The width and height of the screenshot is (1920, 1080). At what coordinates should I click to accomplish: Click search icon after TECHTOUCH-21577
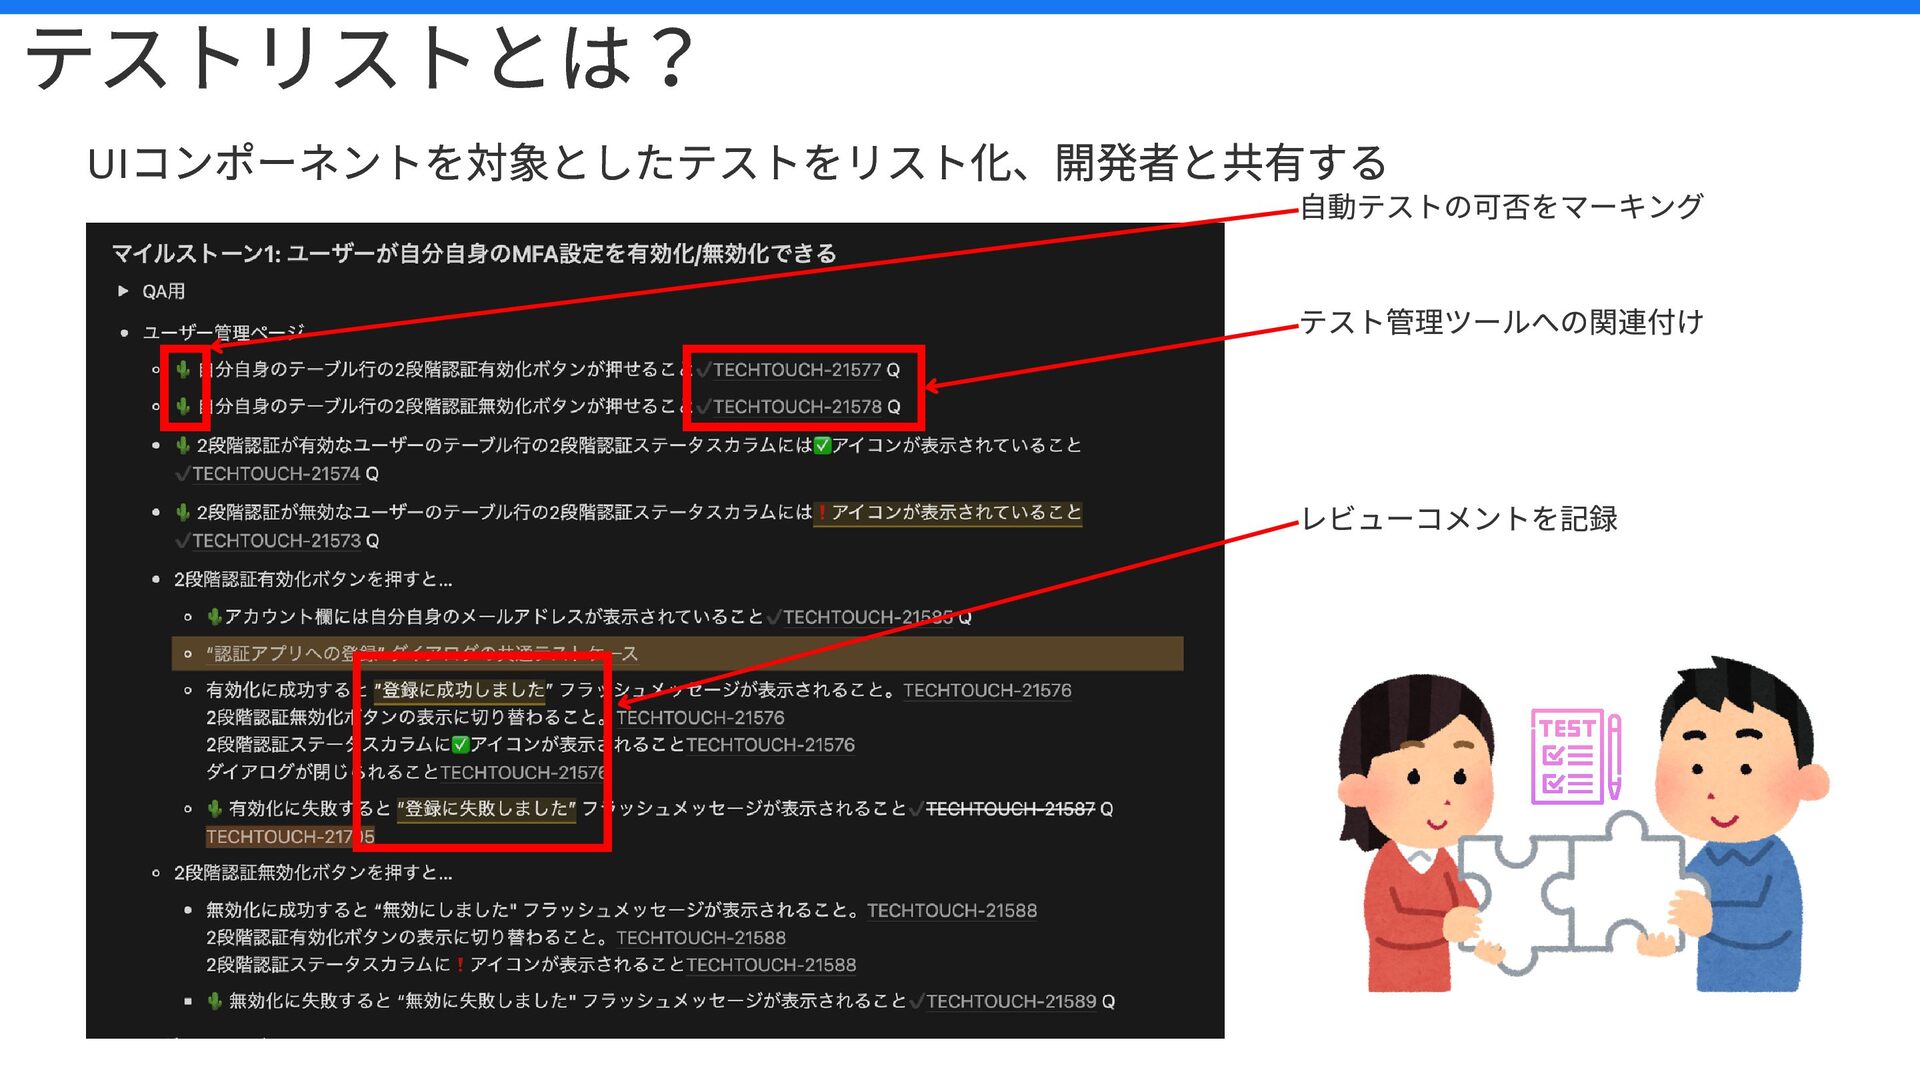click(893, 370)
